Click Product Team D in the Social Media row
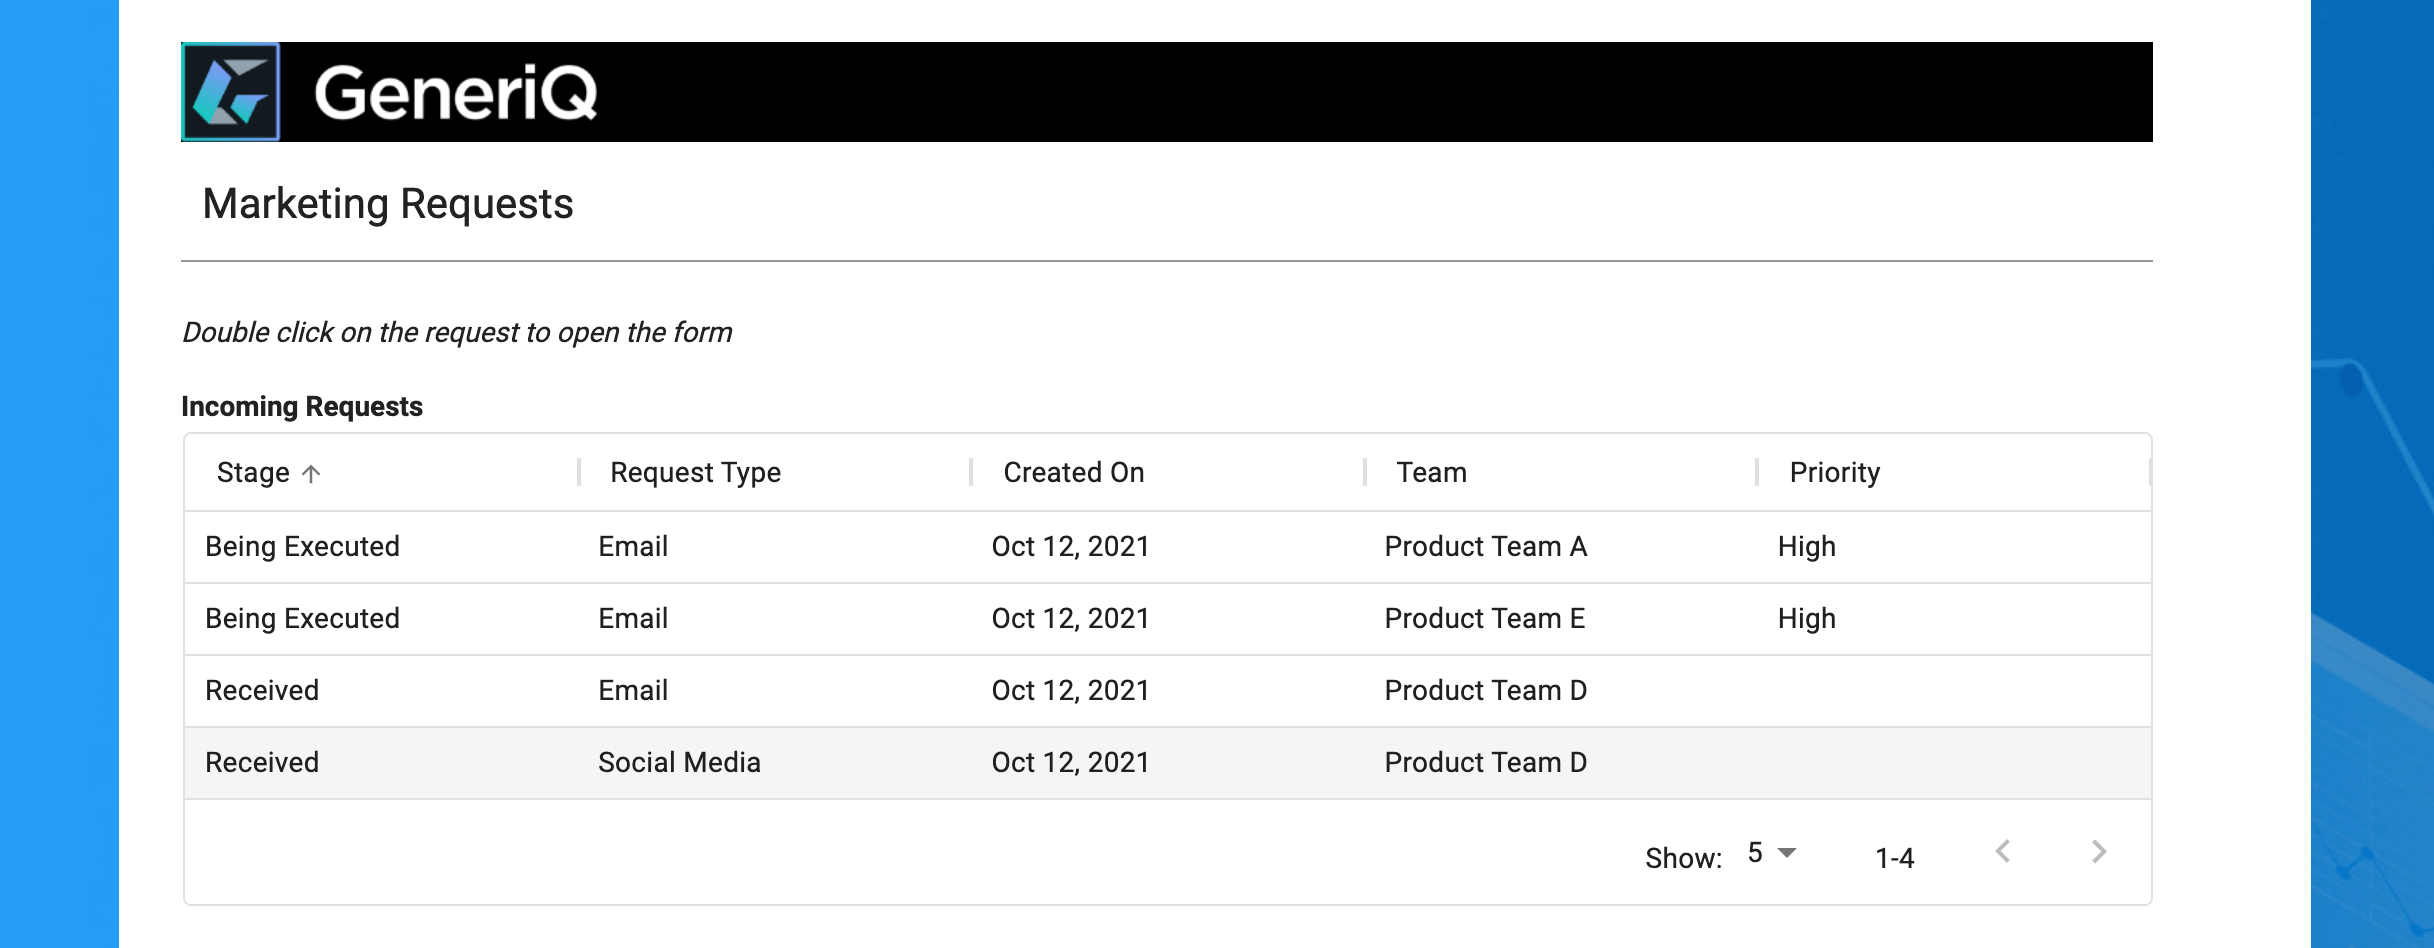Viewport: 2434px width, 948px height. 1486,763
